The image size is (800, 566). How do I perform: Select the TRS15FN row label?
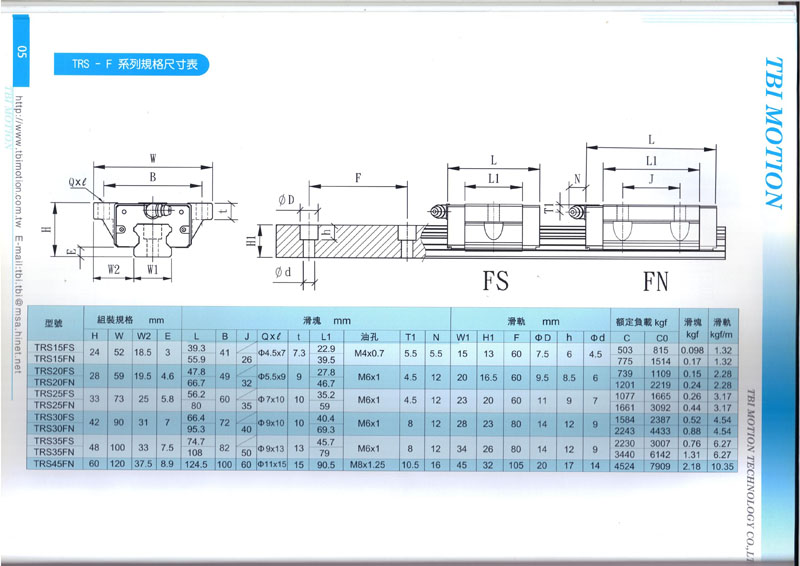54,358
